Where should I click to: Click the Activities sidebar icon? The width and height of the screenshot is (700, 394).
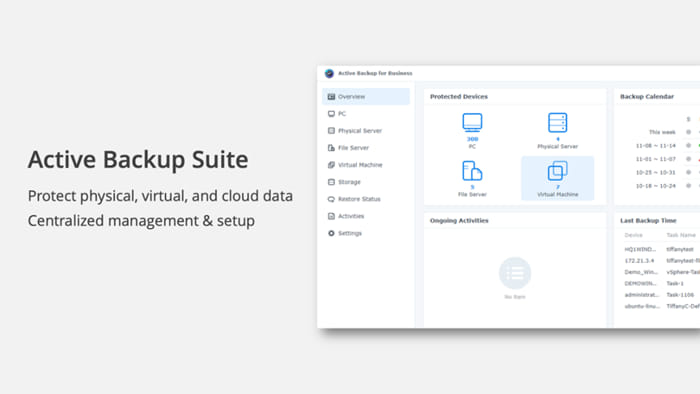331,216
